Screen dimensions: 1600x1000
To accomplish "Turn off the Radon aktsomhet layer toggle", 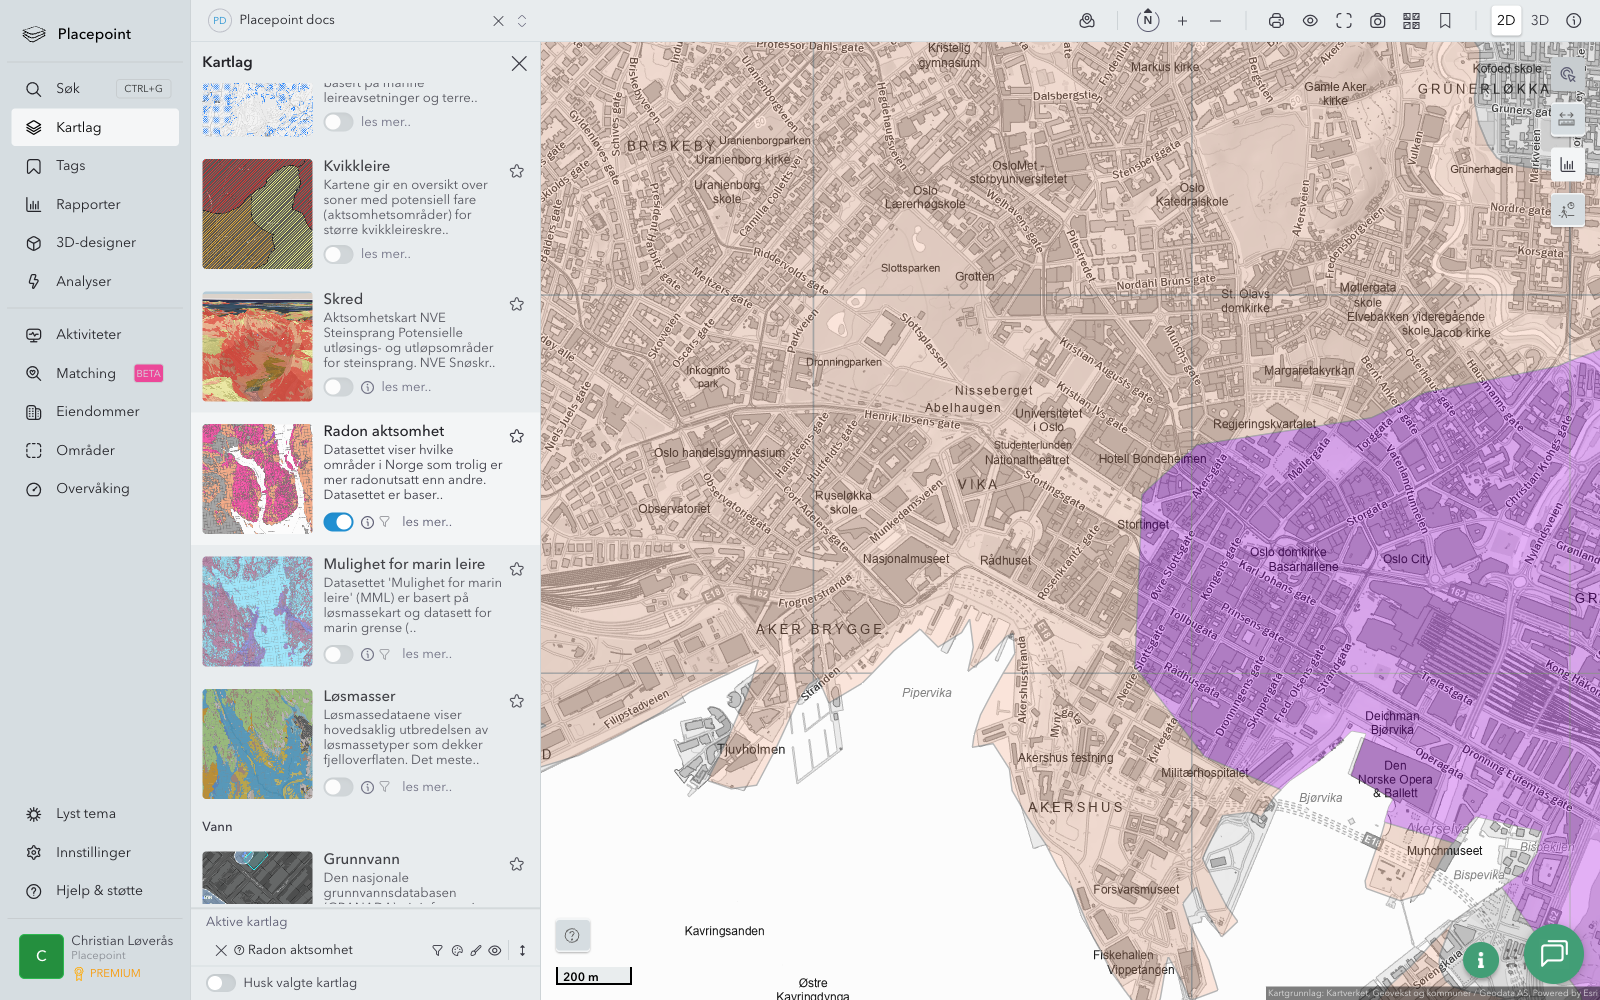I will click(338, 522).
